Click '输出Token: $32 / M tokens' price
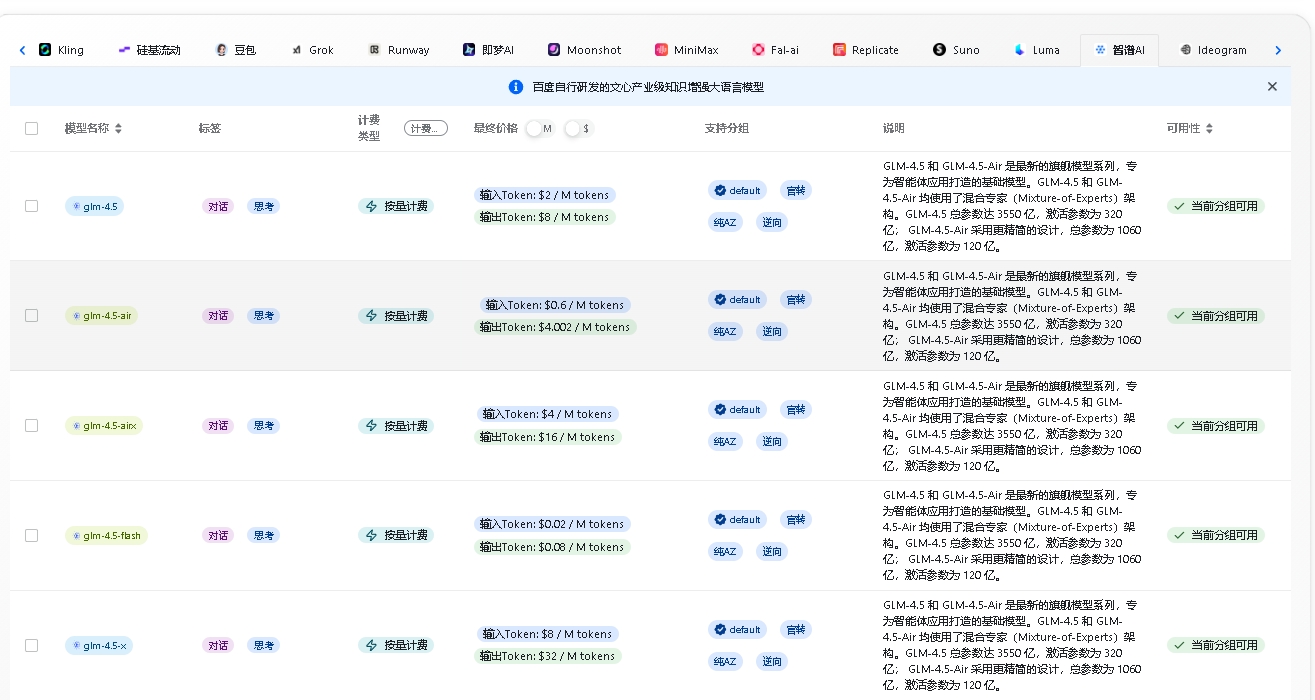The image size is (1315, 700). click(x=548, y=656)
